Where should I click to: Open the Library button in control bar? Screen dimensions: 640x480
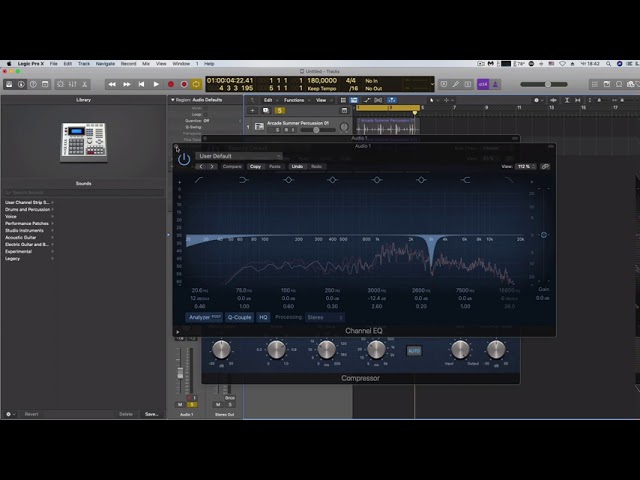click(x=9, y=84)
